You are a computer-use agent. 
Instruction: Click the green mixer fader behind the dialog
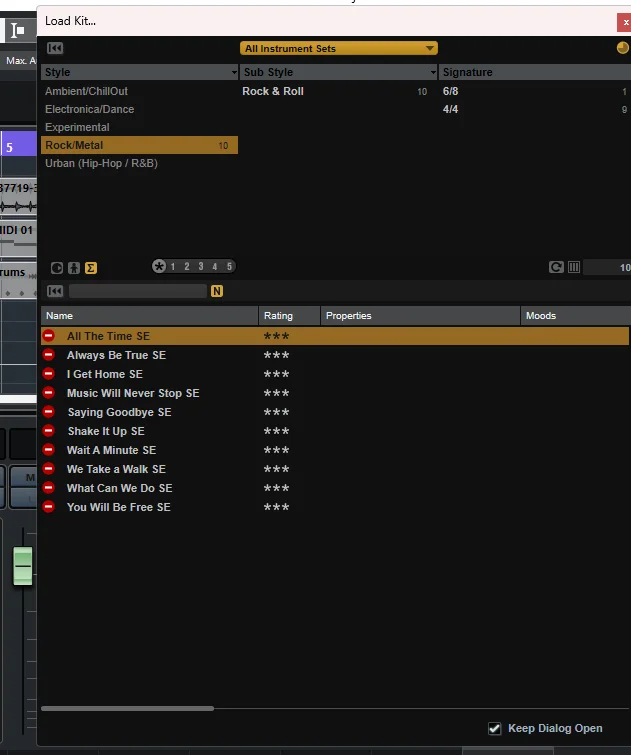click(x=23, y=566)
